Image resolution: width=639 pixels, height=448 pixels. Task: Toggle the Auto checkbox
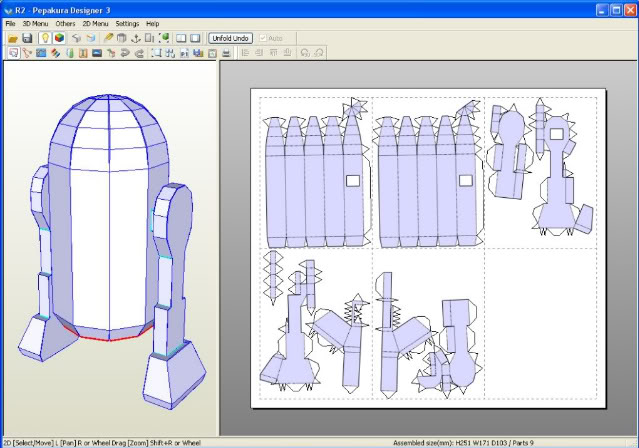[264, 38]
